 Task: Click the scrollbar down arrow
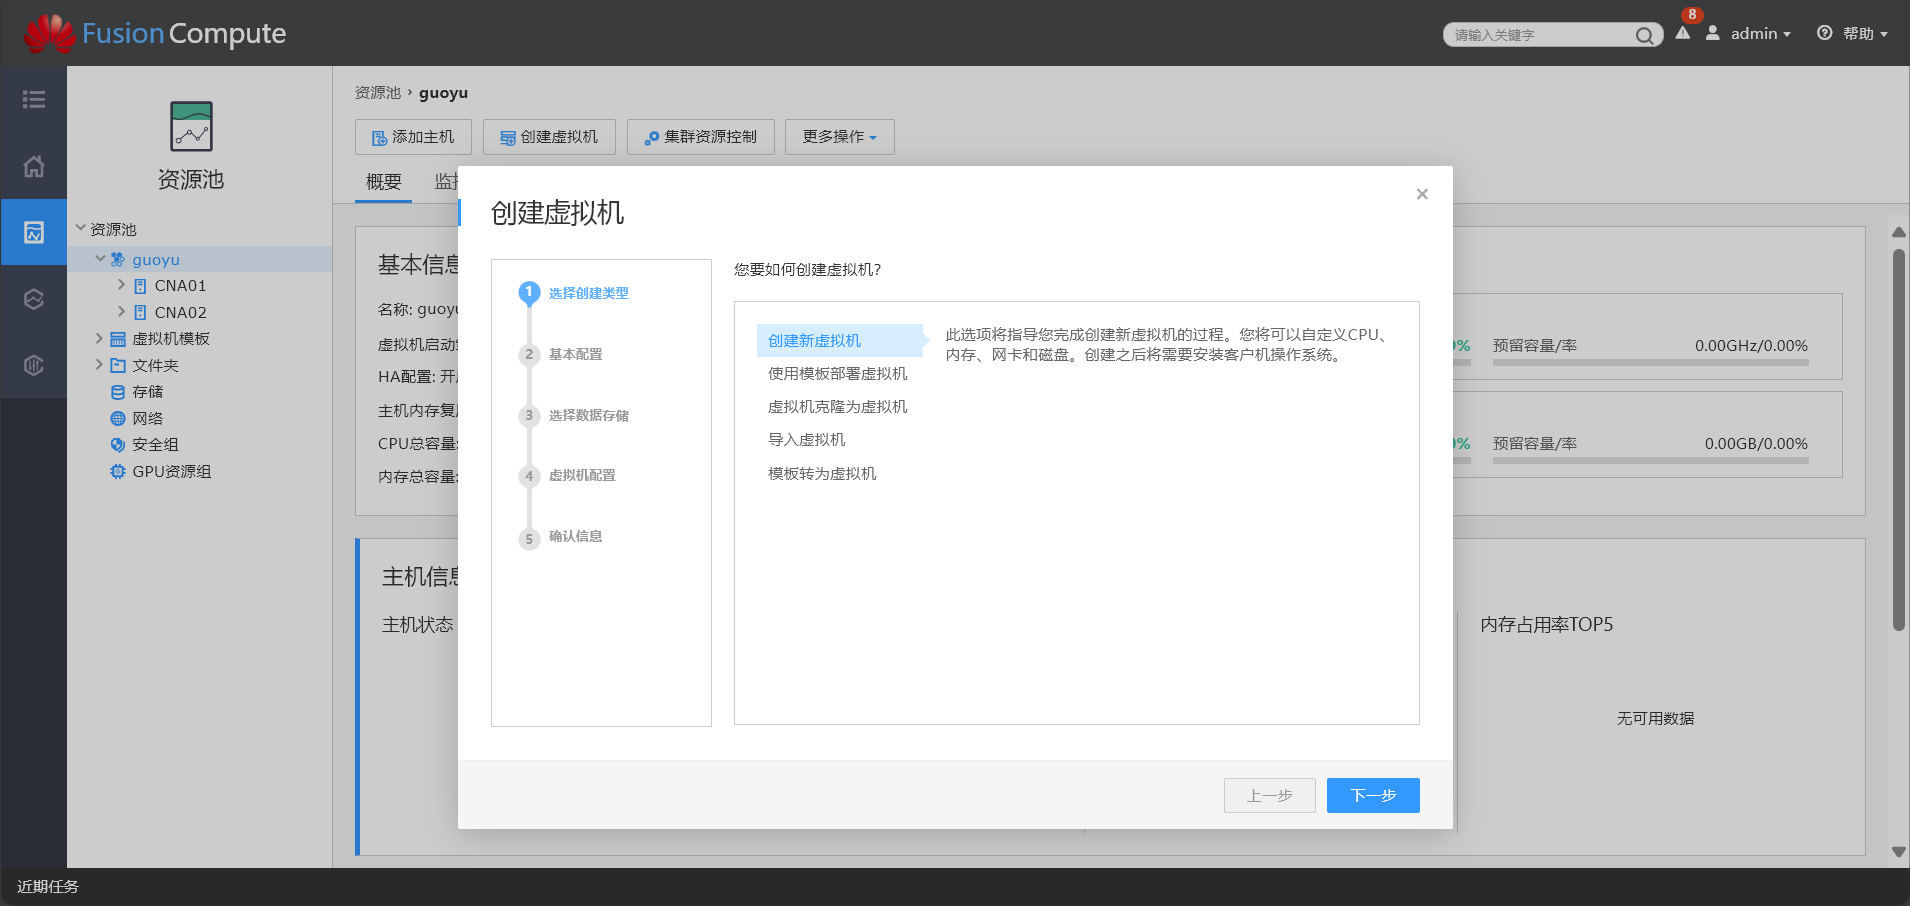[1899, 852]
